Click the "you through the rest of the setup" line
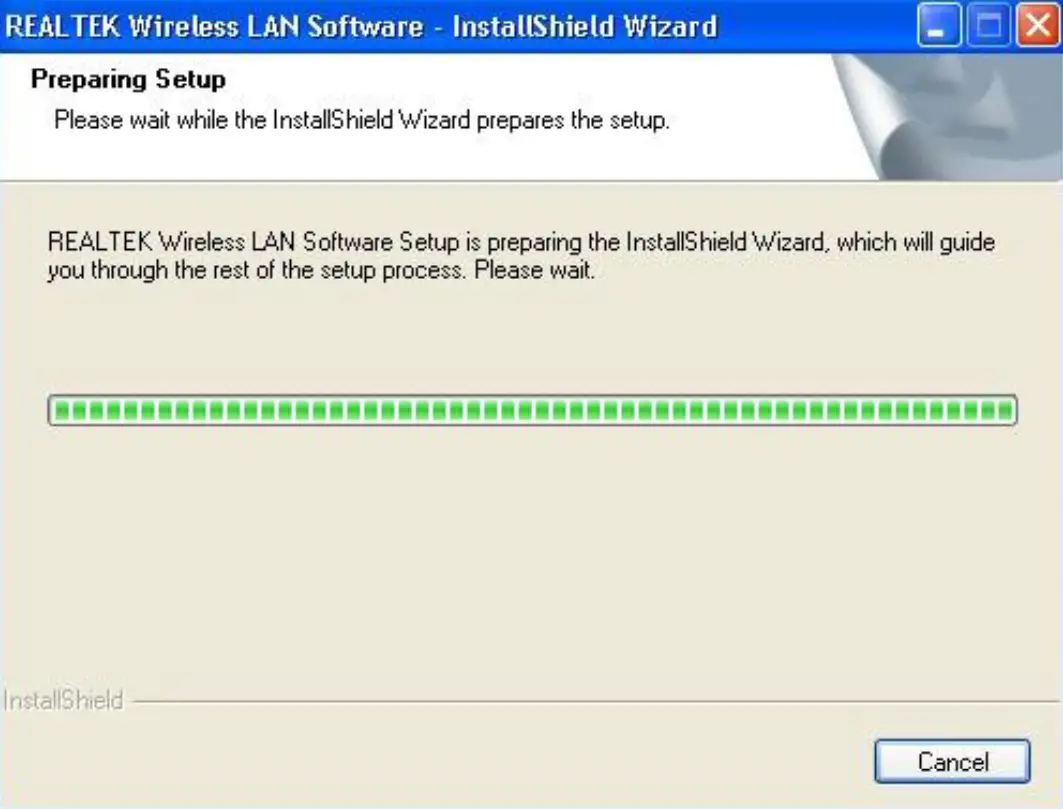1063x809 pixels. [x=256, y=270]
